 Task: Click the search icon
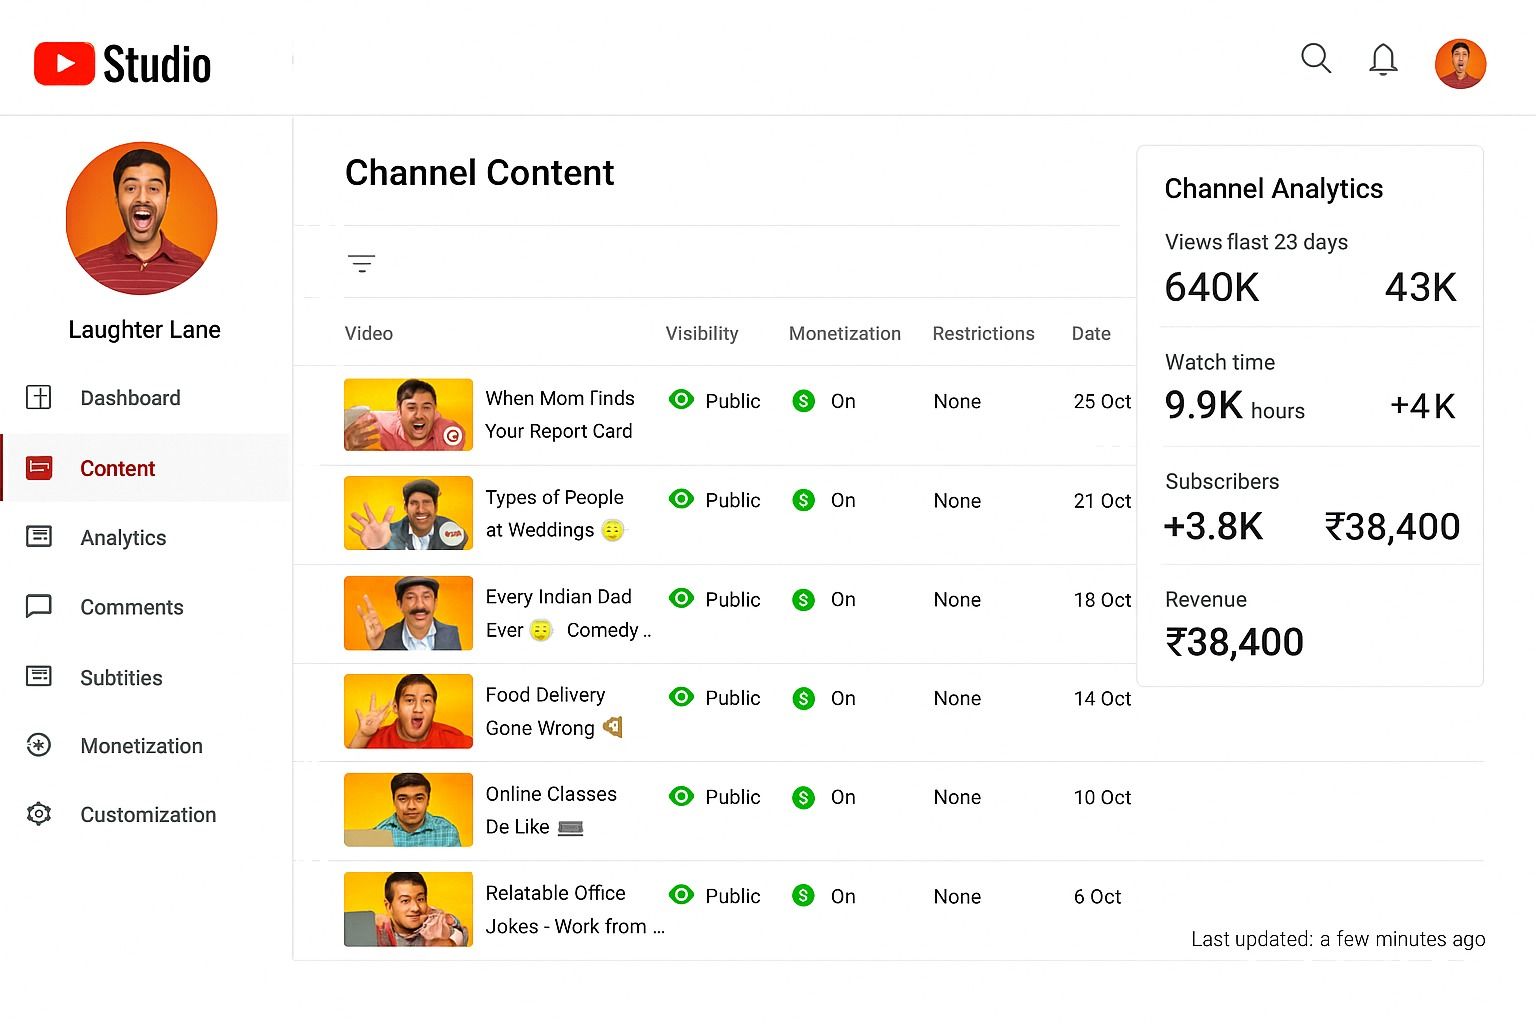(1316, 60)
